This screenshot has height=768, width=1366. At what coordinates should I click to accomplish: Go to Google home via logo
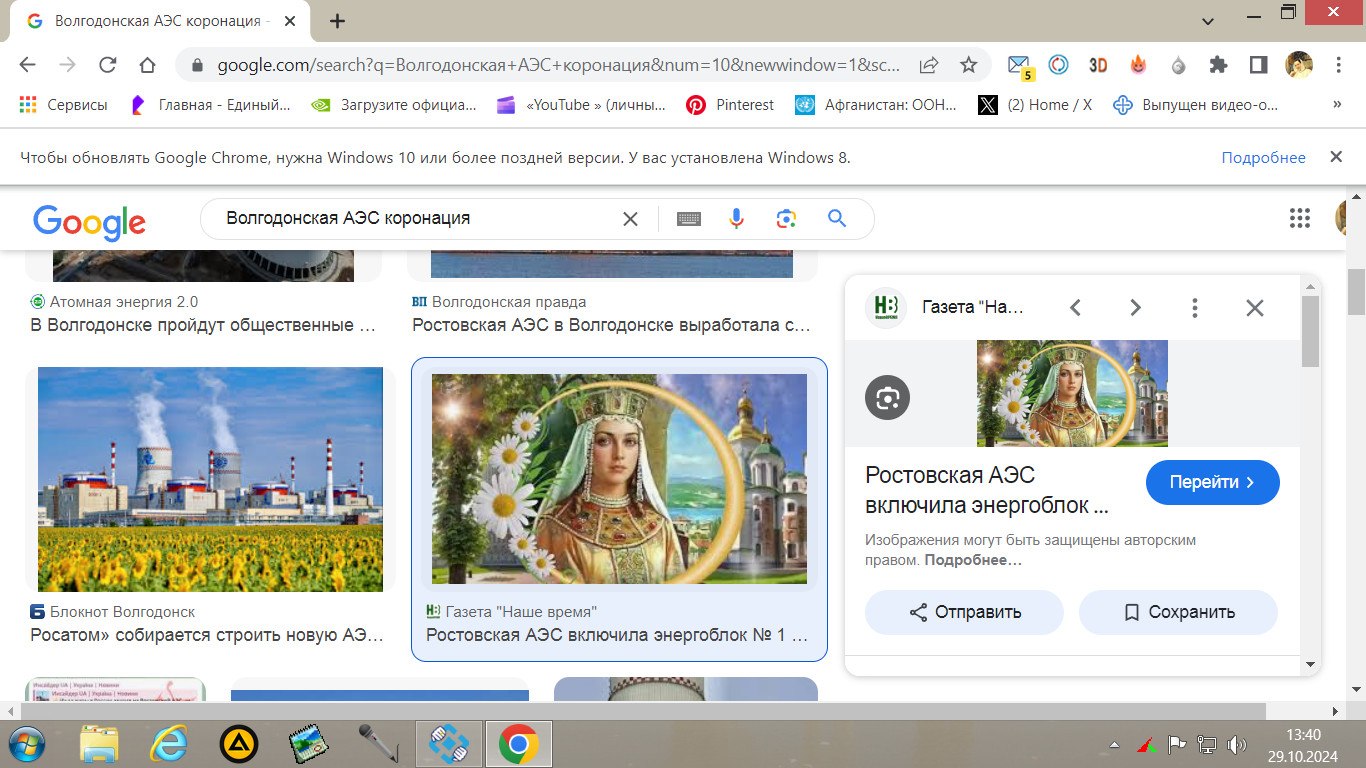(x=89, y=221)
